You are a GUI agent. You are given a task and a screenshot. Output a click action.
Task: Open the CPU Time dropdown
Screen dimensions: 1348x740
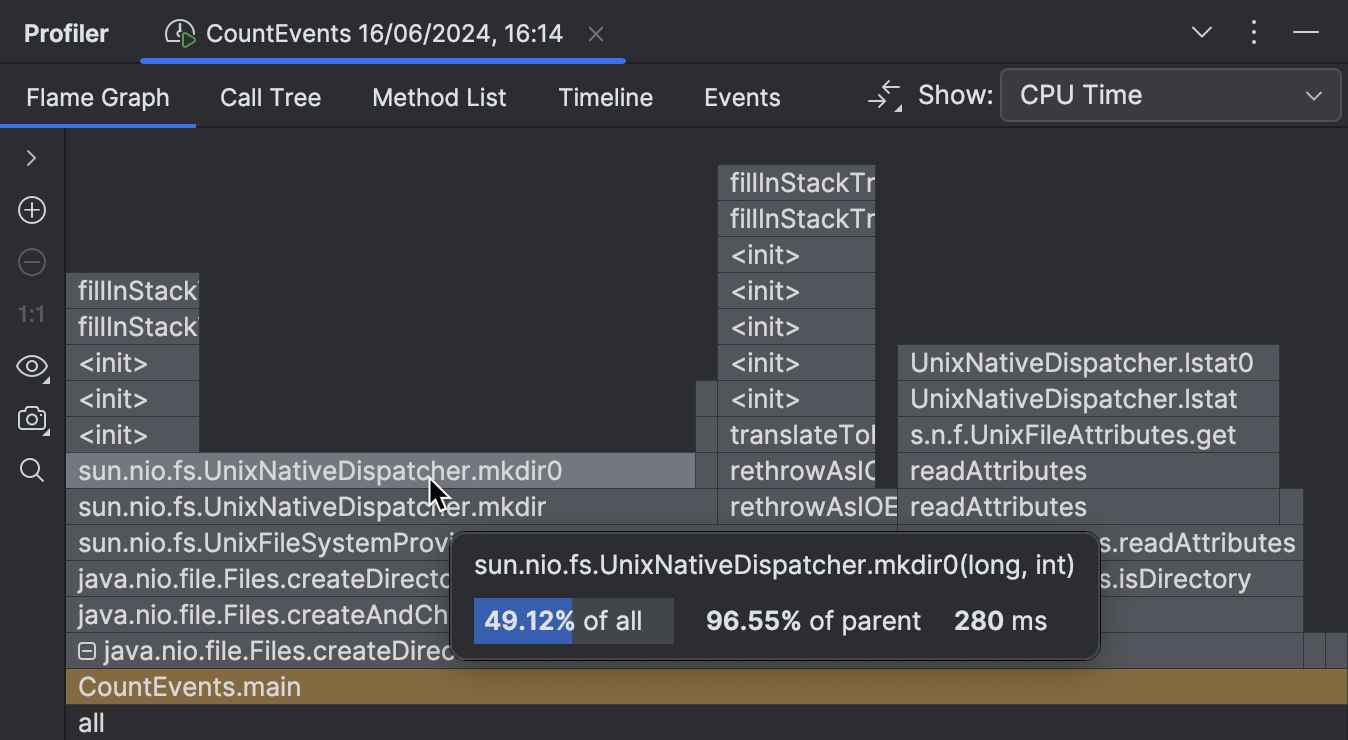[1170, 96]
